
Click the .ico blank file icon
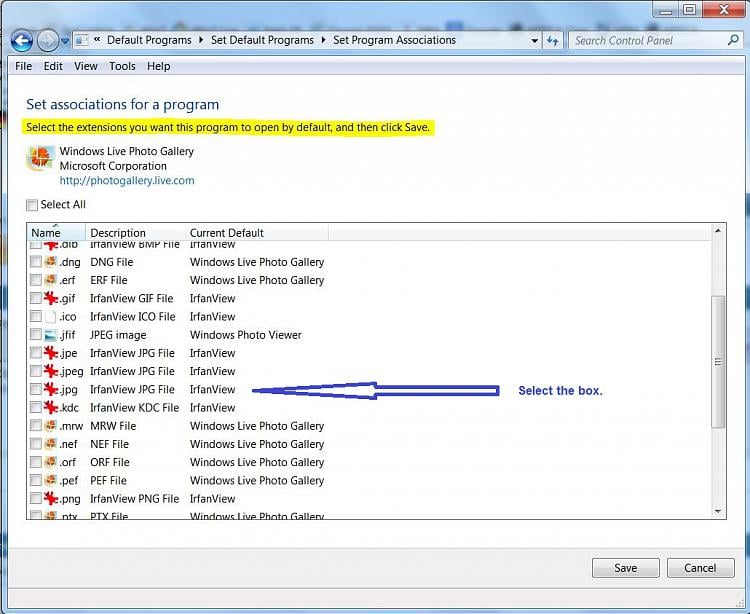51,317
